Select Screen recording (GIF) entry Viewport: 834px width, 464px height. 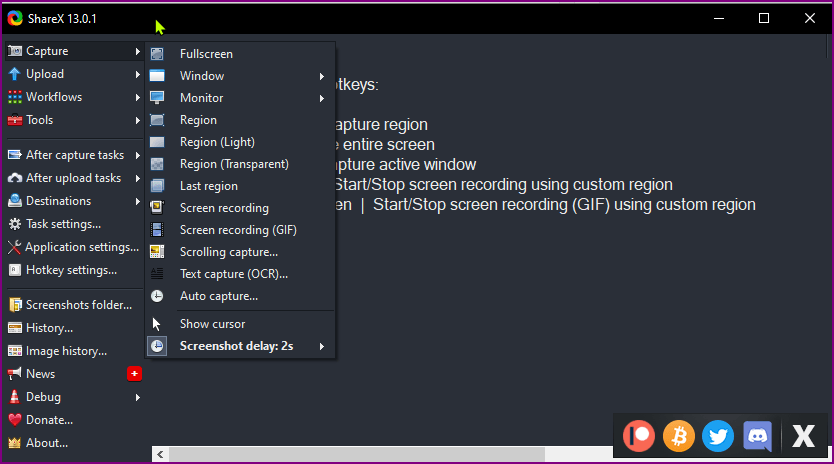(x=240, y=229)
